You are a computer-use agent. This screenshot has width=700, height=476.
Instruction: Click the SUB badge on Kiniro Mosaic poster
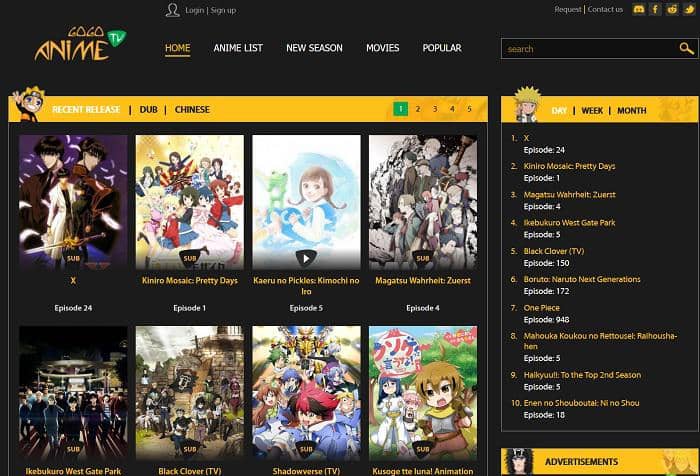pos(190,258)
